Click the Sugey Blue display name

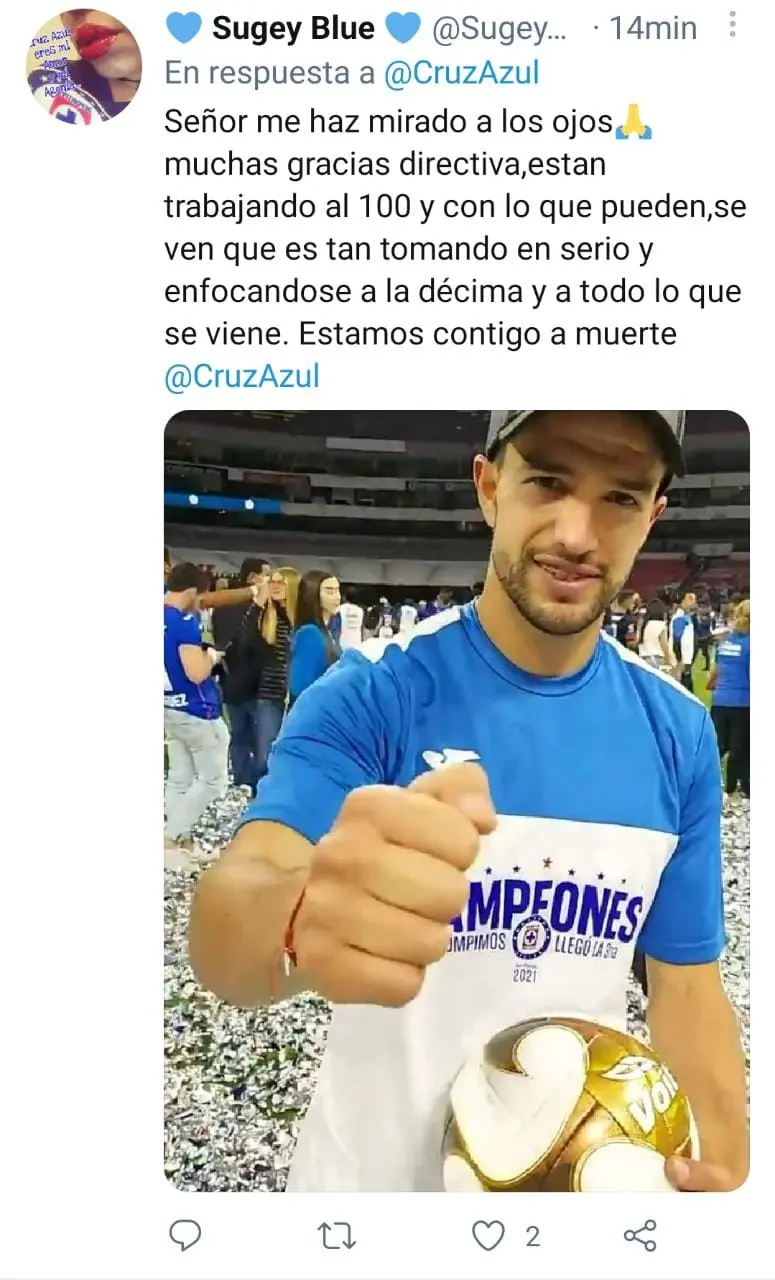293,28
